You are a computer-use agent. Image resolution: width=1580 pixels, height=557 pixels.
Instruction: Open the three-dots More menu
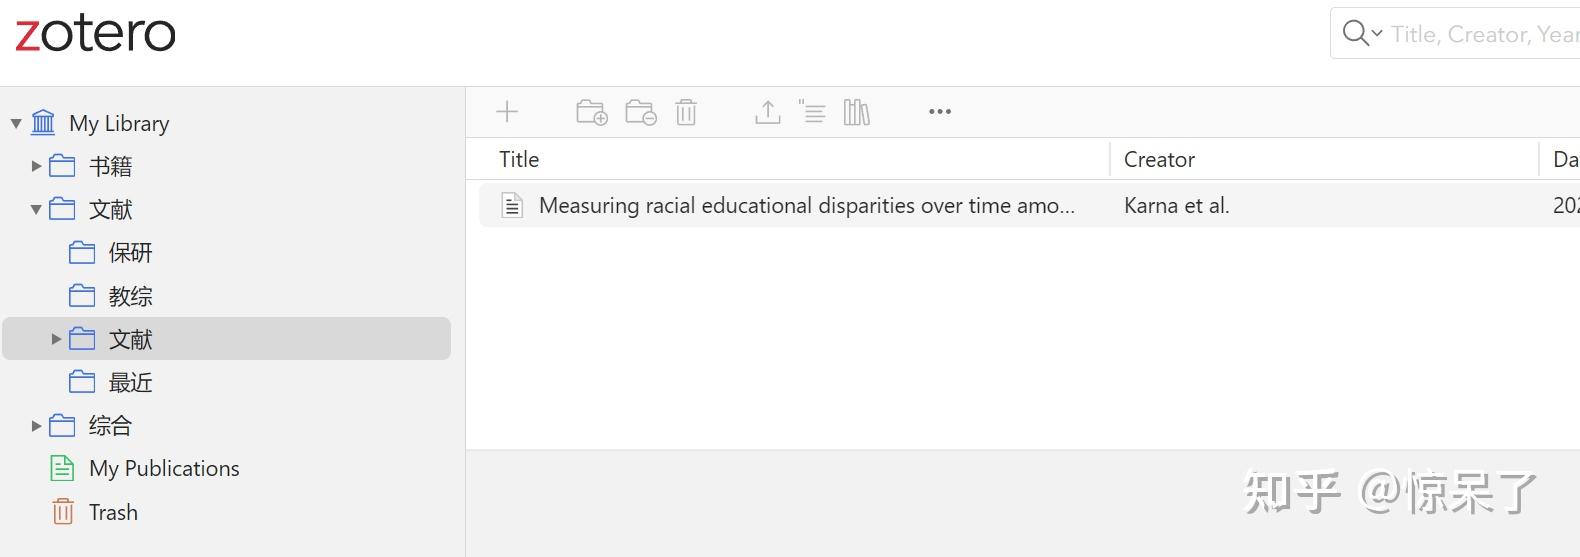939,112
